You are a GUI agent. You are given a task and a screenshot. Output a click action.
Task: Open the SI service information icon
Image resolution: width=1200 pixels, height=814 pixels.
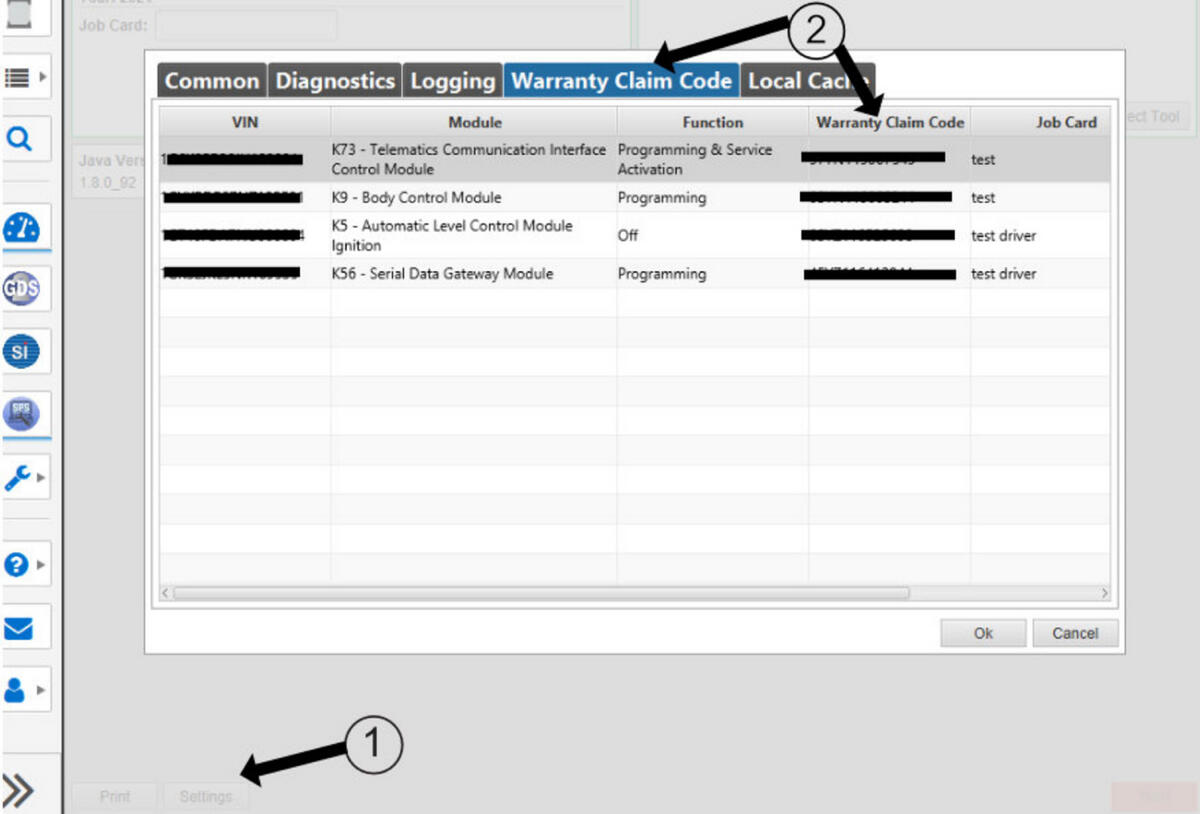click(21, 351)
